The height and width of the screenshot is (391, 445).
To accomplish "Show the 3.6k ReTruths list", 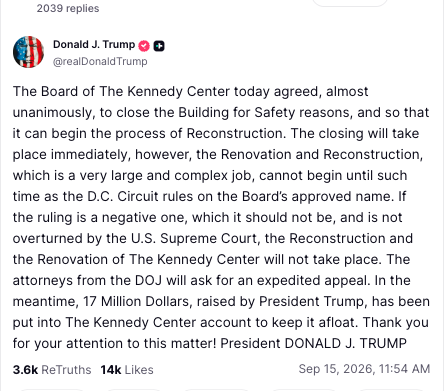I will (x=52, y=370).
